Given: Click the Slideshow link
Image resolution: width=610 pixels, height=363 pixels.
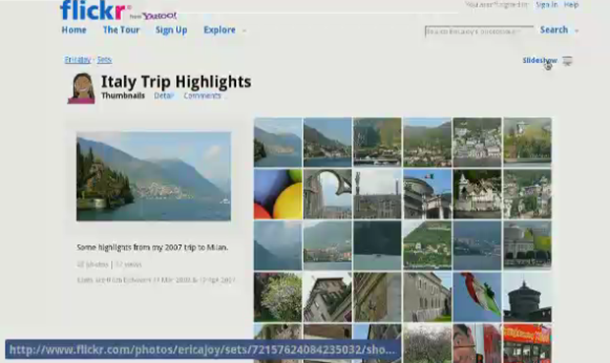Looking at the screenshot, I should point(540,60).
